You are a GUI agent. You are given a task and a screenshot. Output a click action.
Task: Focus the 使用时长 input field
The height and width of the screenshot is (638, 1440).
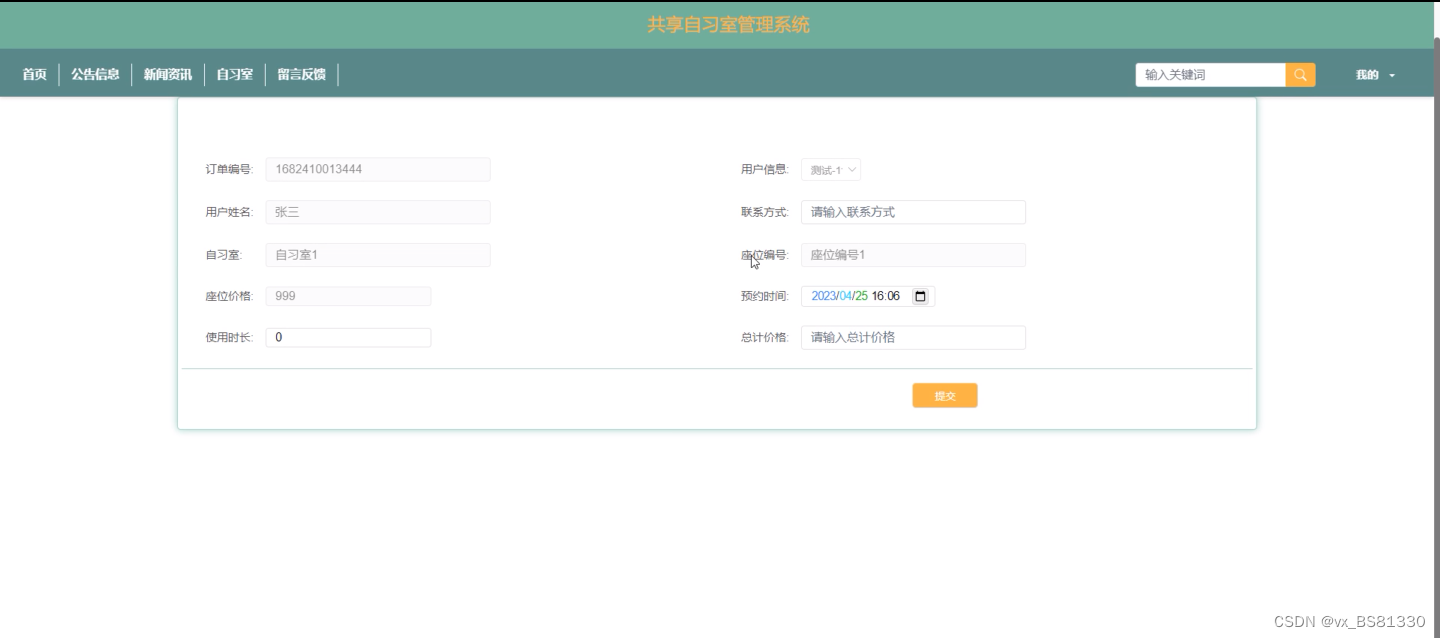tap(348, 338)
